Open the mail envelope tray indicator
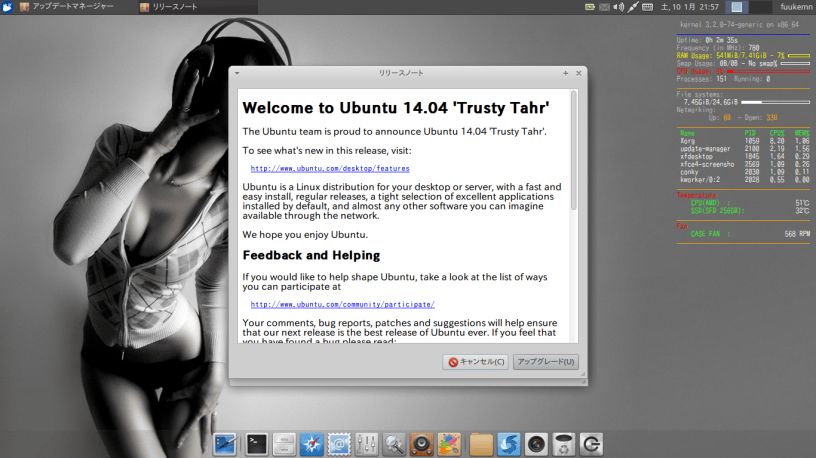 tap(604, 7)
